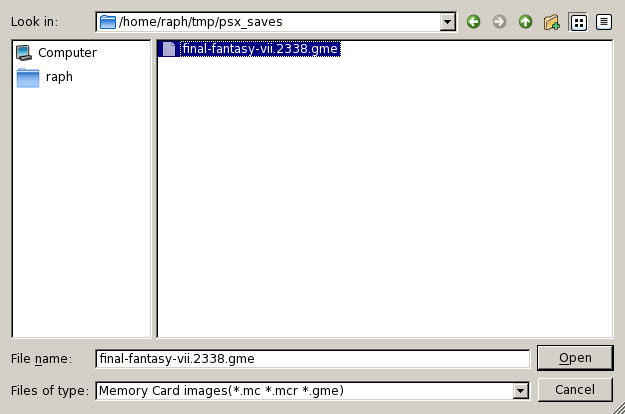Select the raph folder in sidebar

pyautogui.click(x=45, y=77)
